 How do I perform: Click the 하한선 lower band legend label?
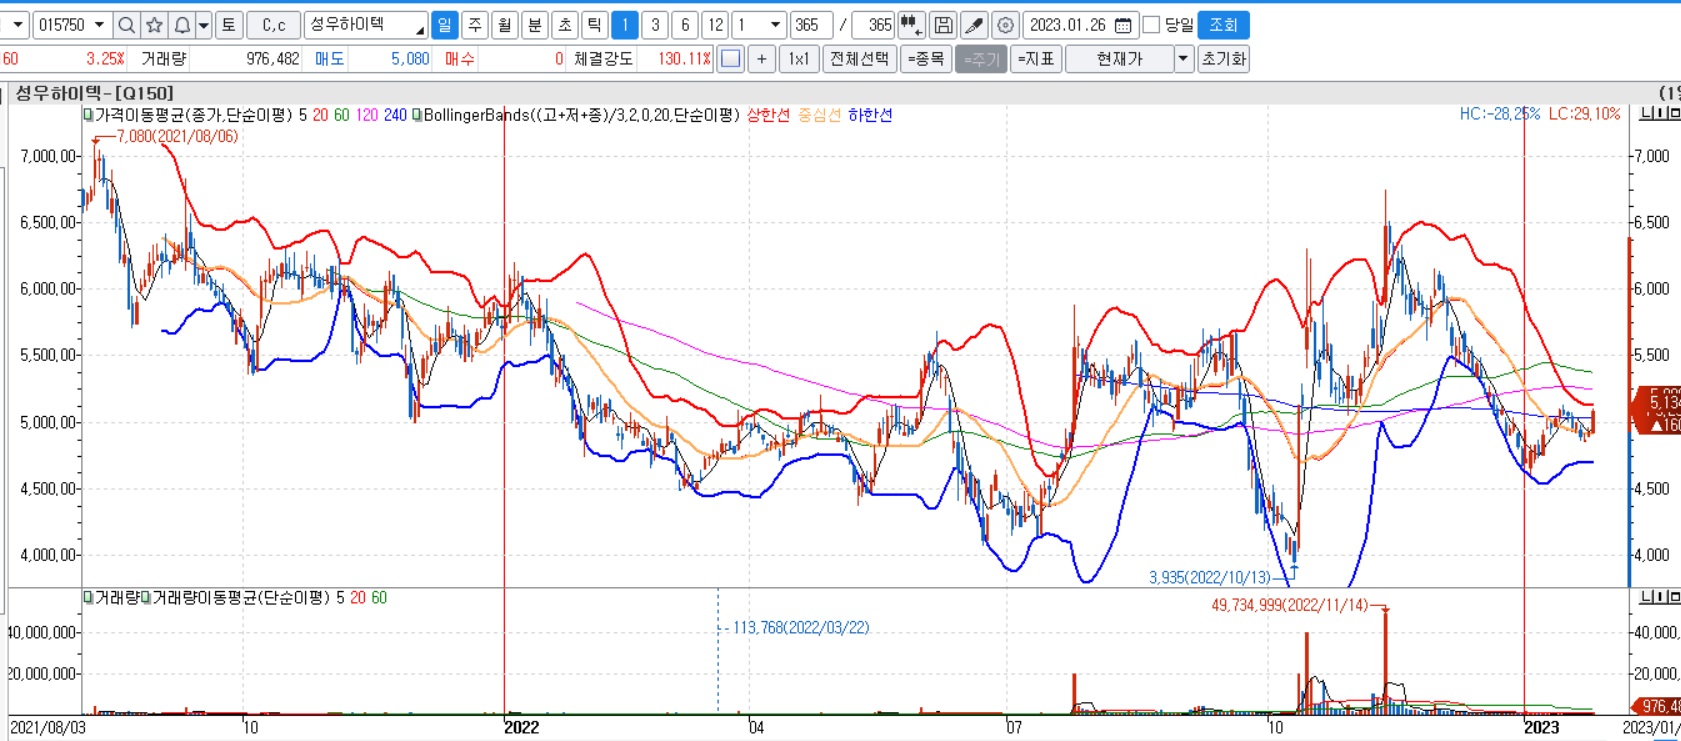coord(870,115)
